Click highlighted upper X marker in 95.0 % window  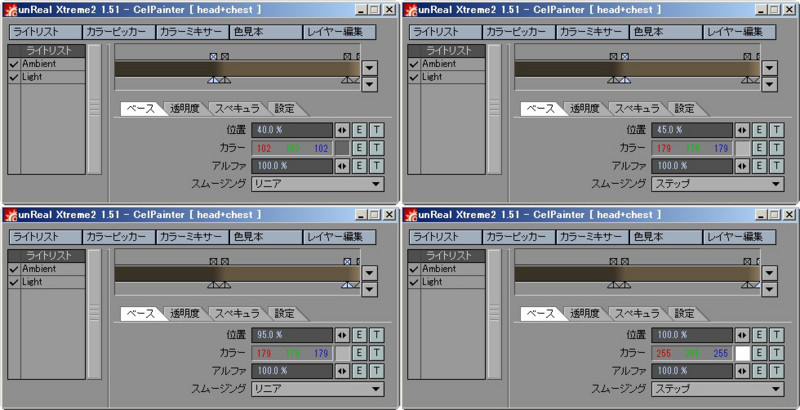[347, 262]
